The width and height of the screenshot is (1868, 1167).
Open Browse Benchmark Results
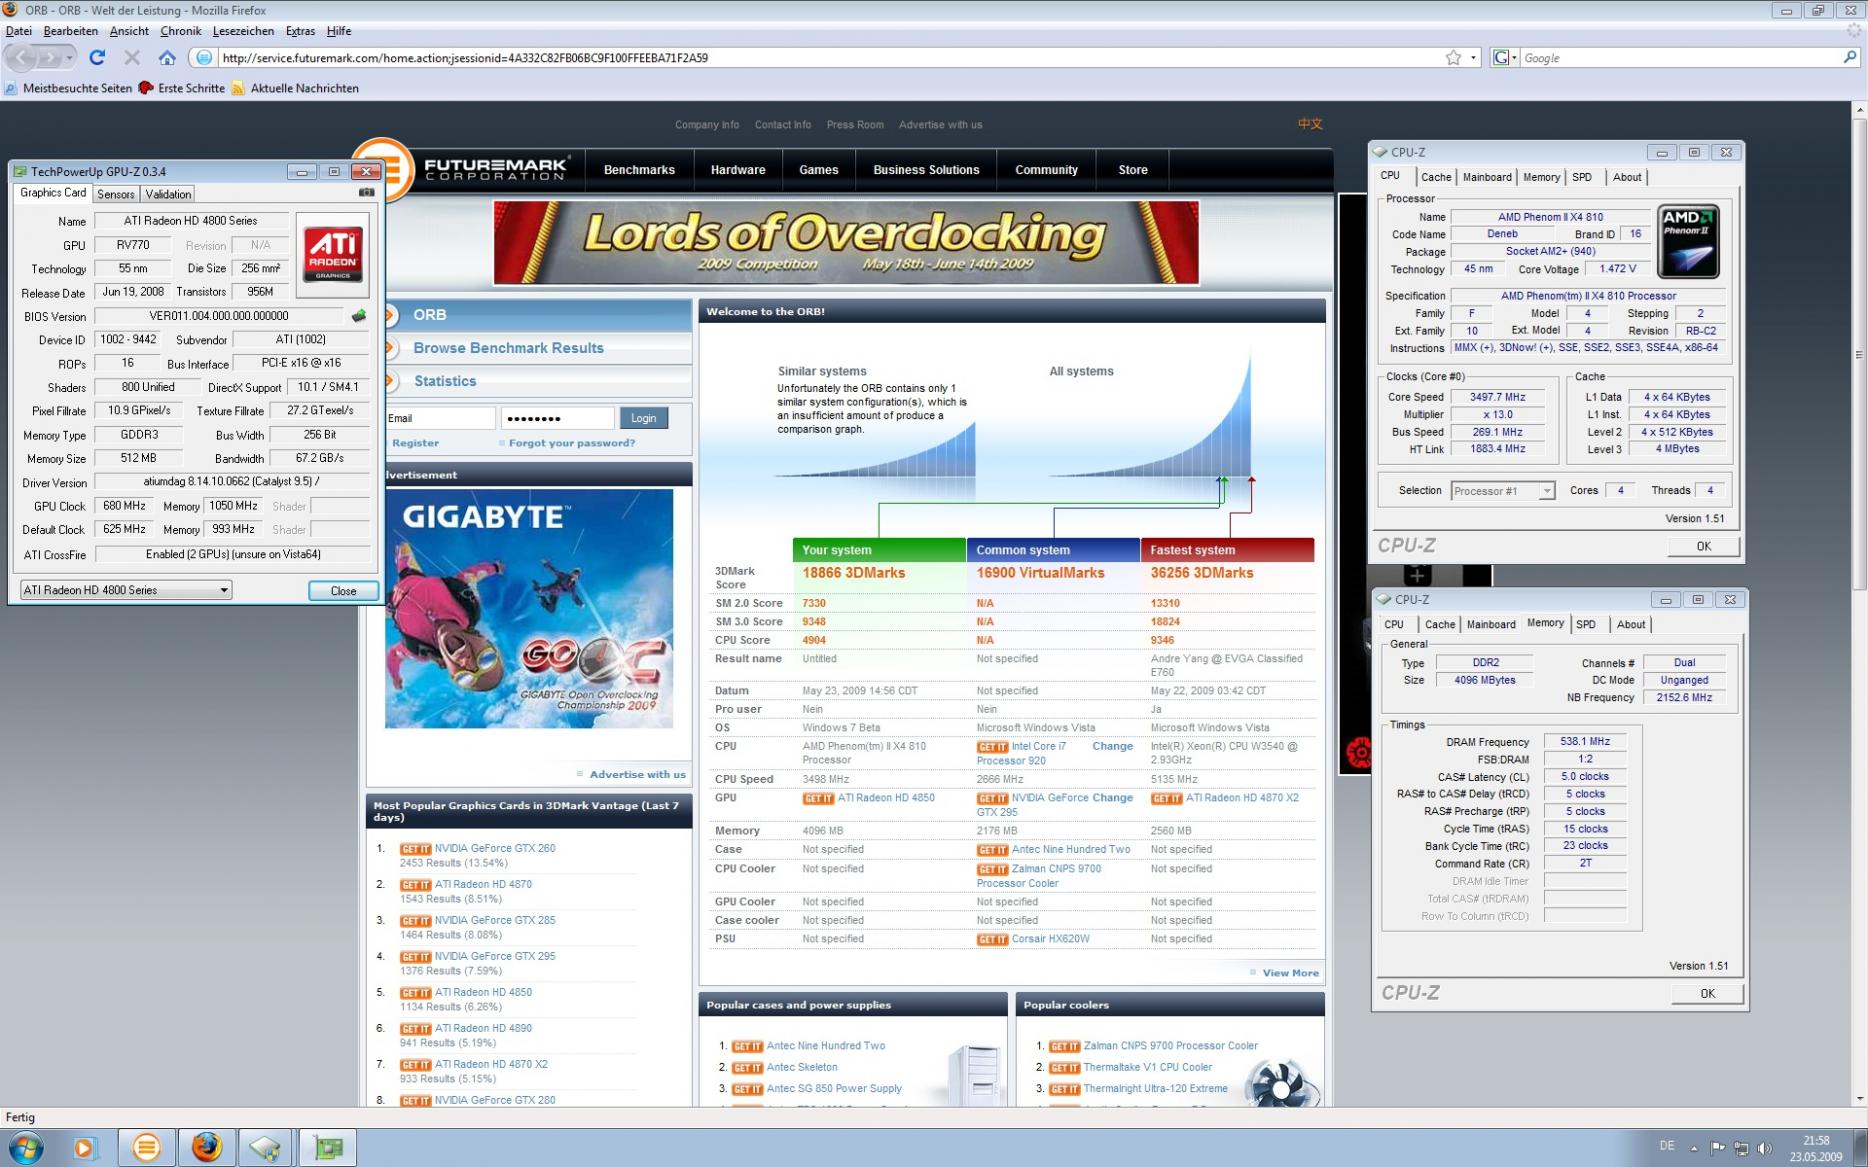point(508,348)
